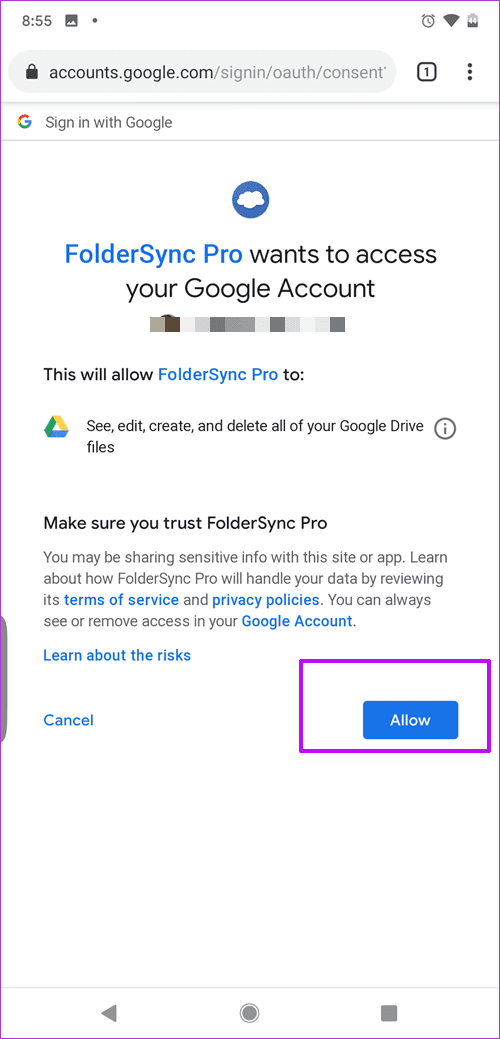Tap the info icon beside Drive permission

click(x=445, y=429)
